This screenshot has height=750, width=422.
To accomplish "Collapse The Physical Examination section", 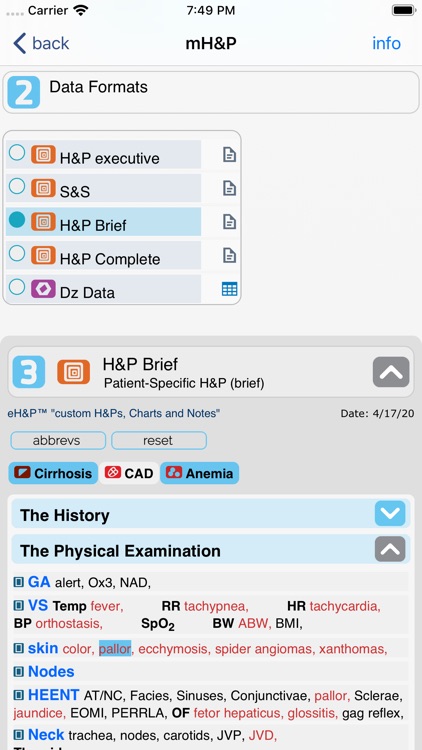I will pos(390,549).
